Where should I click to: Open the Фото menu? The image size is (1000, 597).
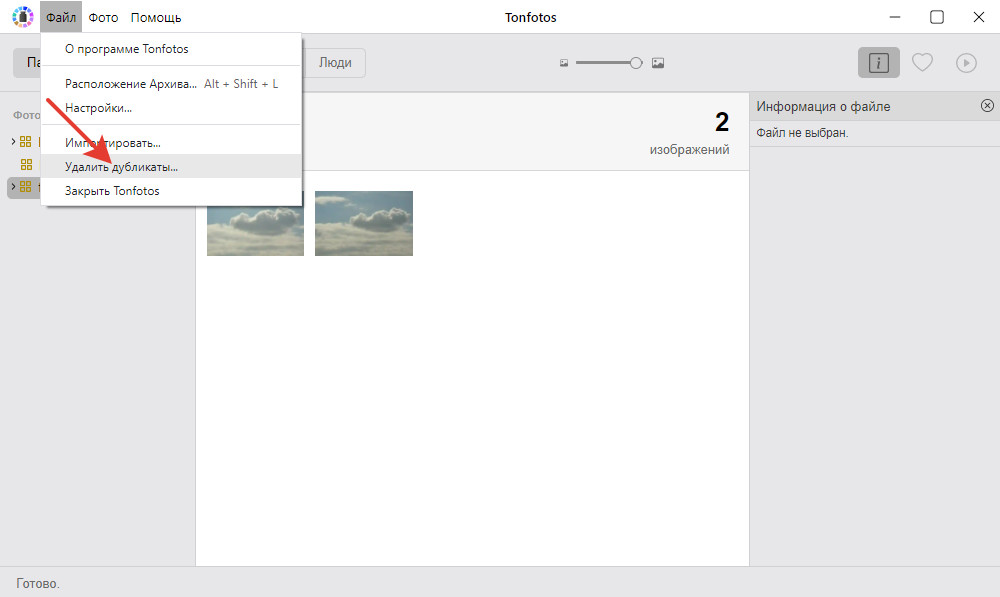tap(103, 17)
